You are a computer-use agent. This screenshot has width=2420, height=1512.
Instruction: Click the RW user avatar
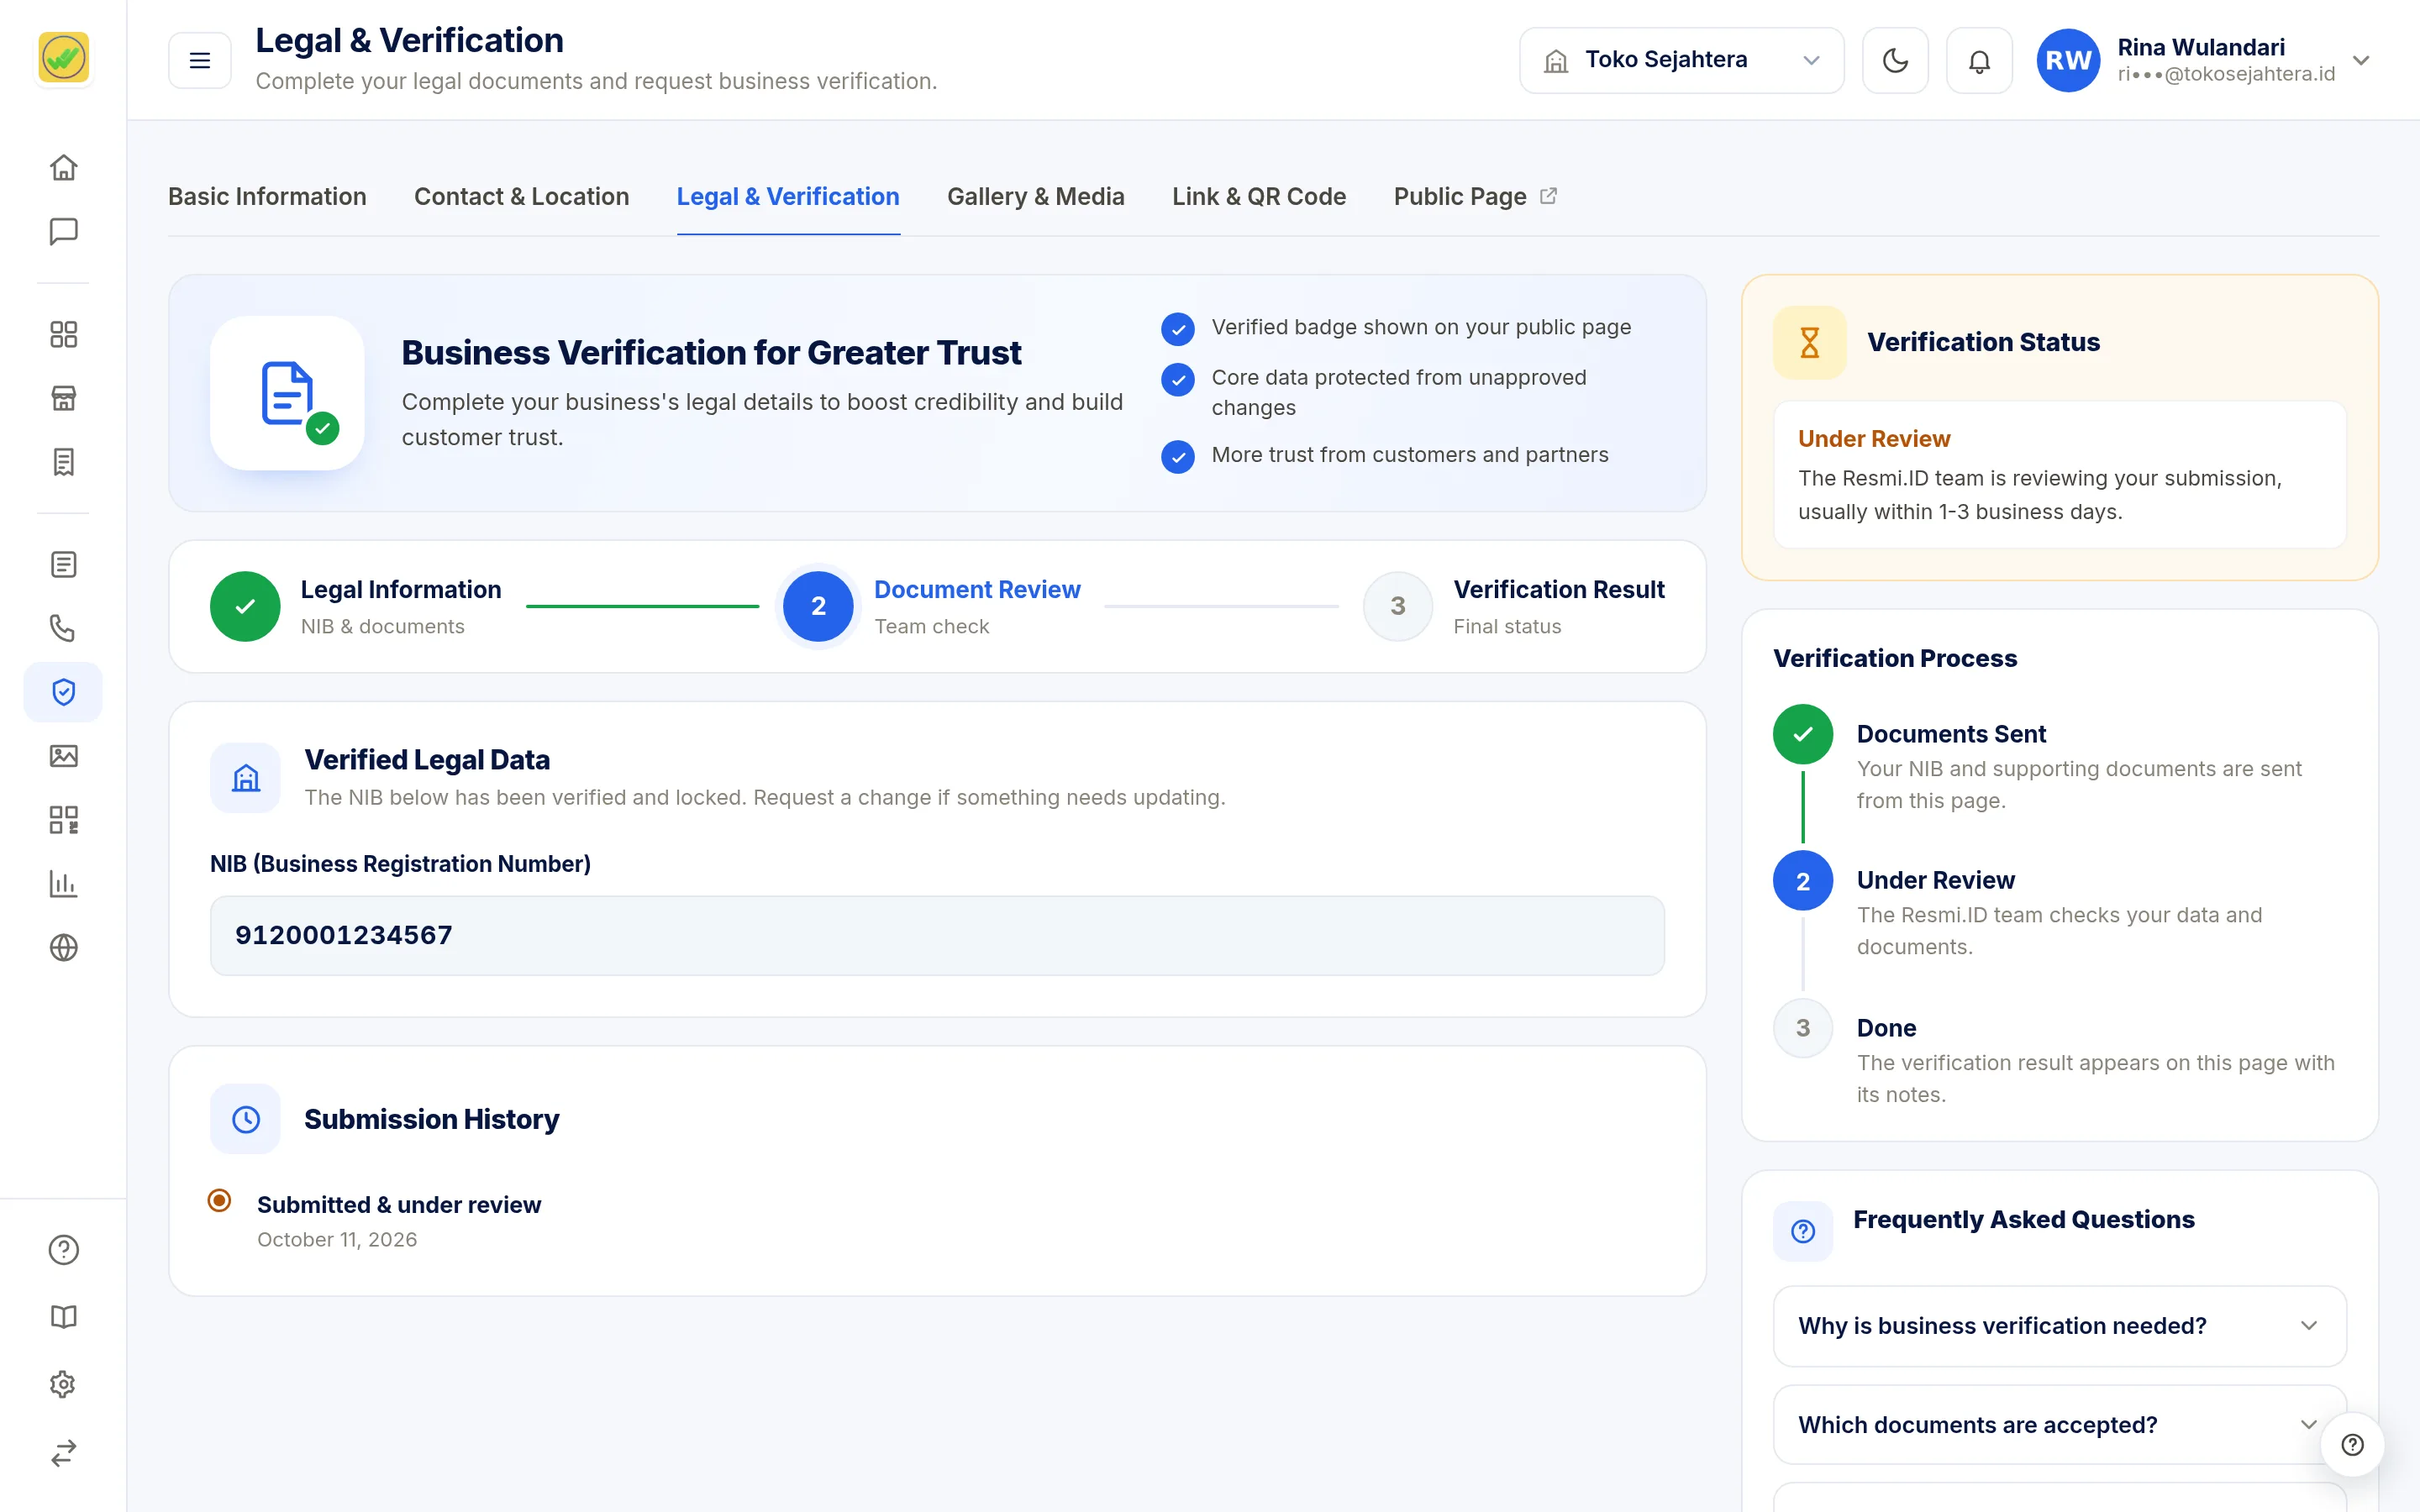(x=2068, y=60)
